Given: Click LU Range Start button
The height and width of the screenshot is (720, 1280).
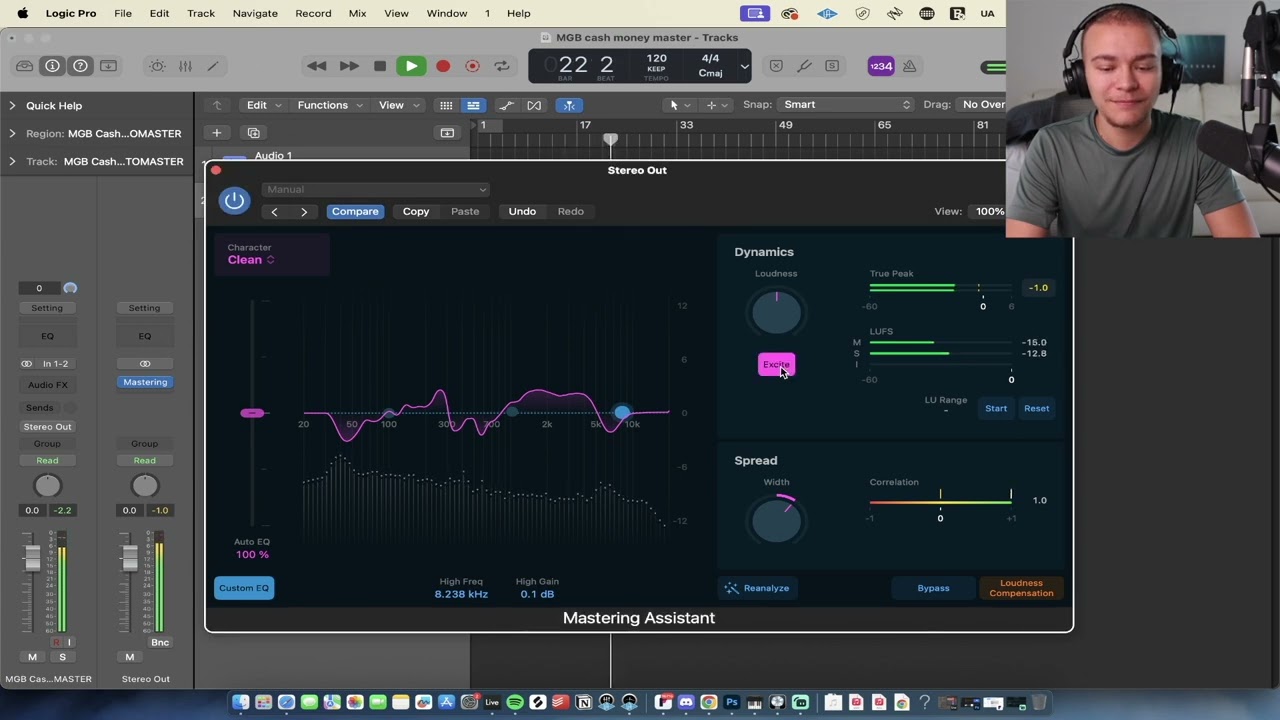Looking at the screenshot, I should coord(996,408).
